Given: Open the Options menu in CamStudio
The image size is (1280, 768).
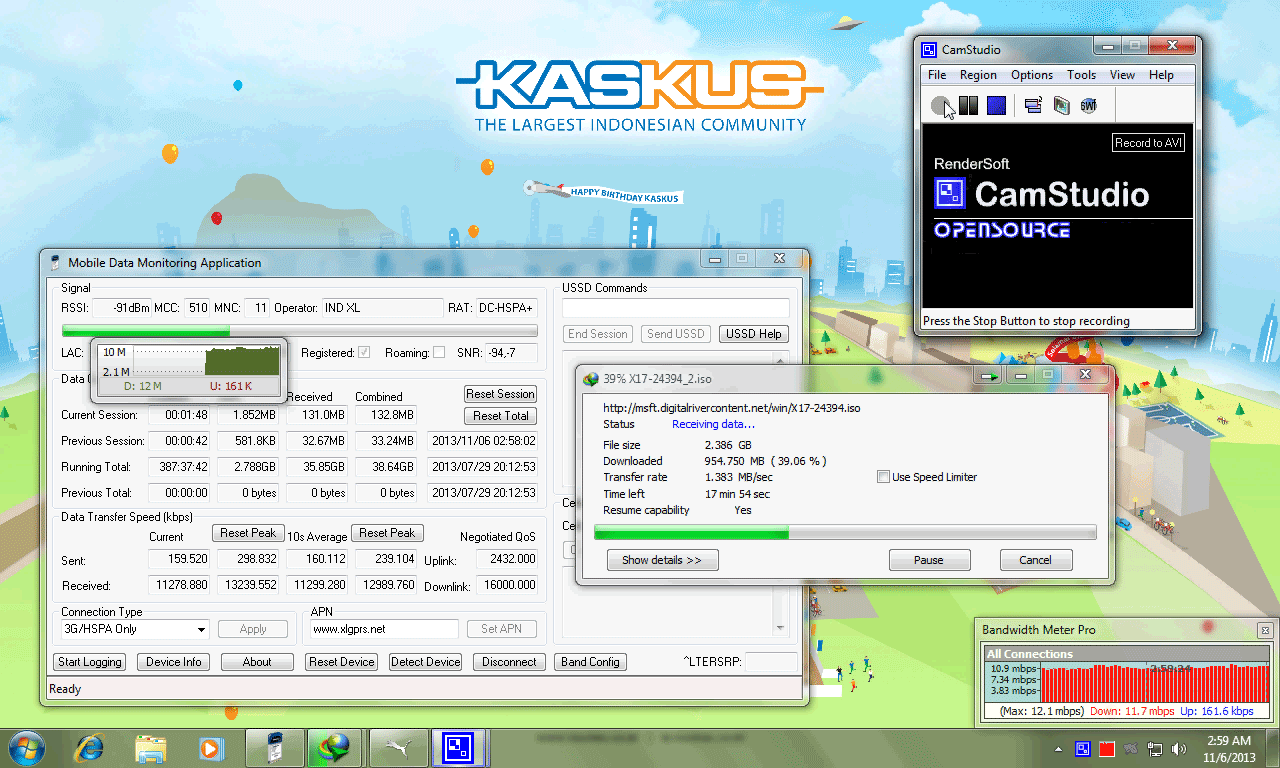Looking at the screenshot, I should click(1031, 74).
